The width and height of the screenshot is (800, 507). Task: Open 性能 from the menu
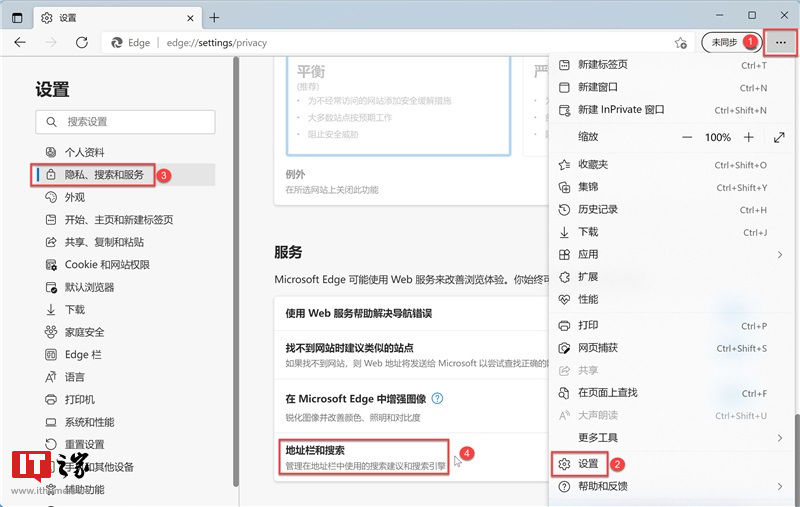coord(672,299)
